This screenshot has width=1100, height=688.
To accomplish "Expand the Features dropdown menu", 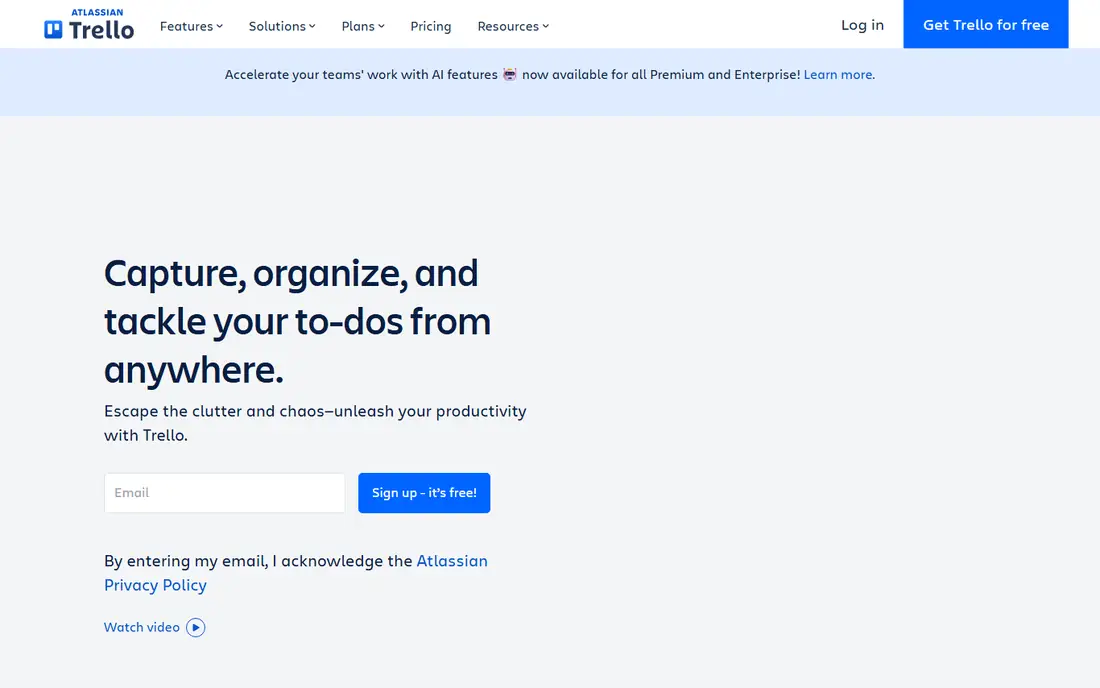I will [x=191, y=26].
